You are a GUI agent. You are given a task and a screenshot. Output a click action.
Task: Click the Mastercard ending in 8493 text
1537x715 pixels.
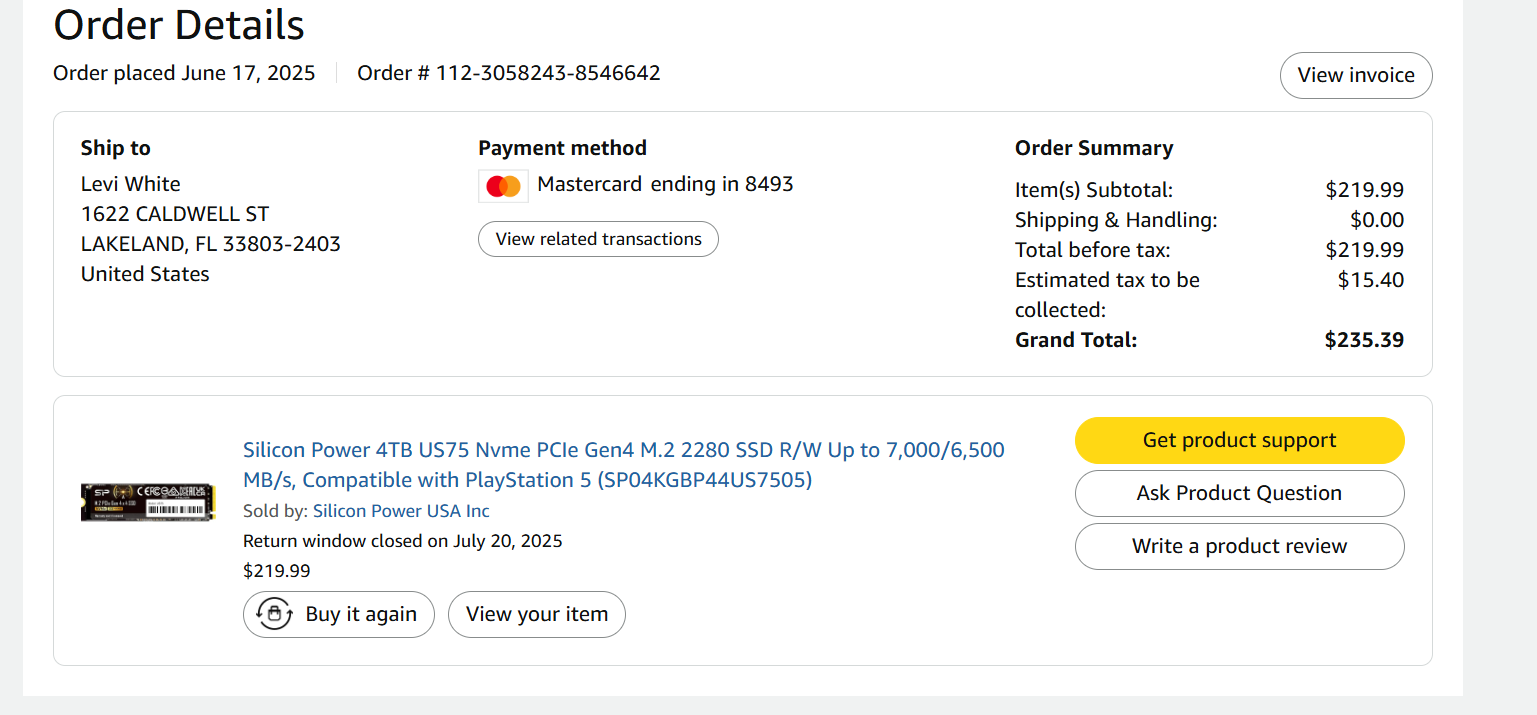(x=665, y=184)
